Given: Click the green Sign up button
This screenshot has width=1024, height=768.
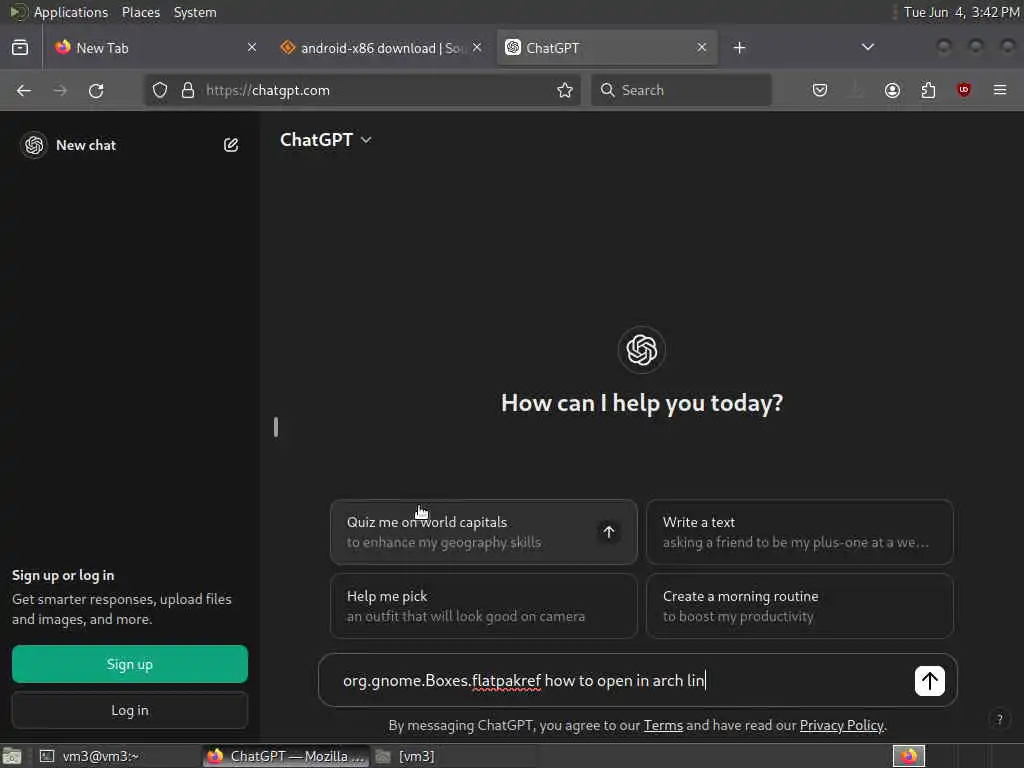Looking at the screenshot, I should (x=130, y=664).
